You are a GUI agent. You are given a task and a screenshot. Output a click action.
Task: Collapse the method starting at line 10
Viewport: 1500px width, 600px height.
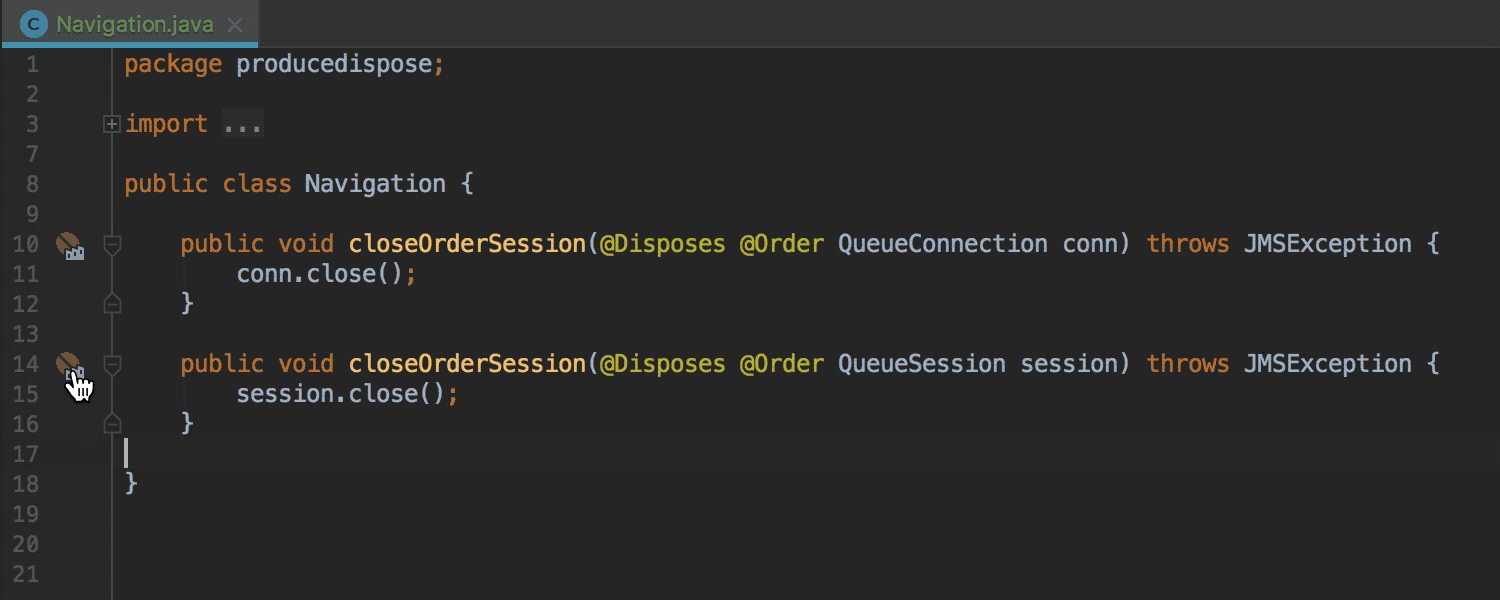pos(112,244)
